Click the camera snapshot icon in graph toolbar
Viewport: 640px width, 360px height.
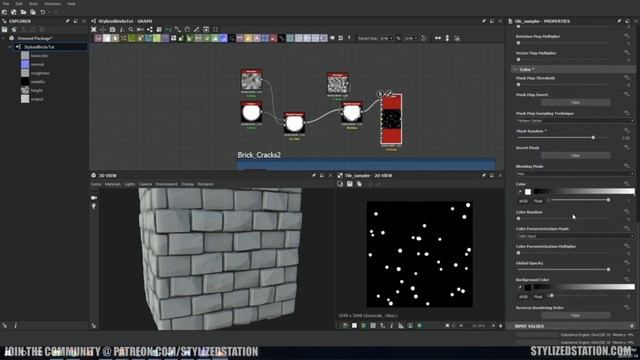pyautogui.click(x=112, y=29)
